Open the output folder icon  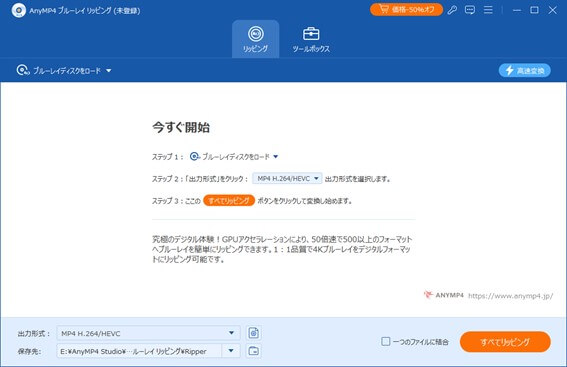[253, 351]
